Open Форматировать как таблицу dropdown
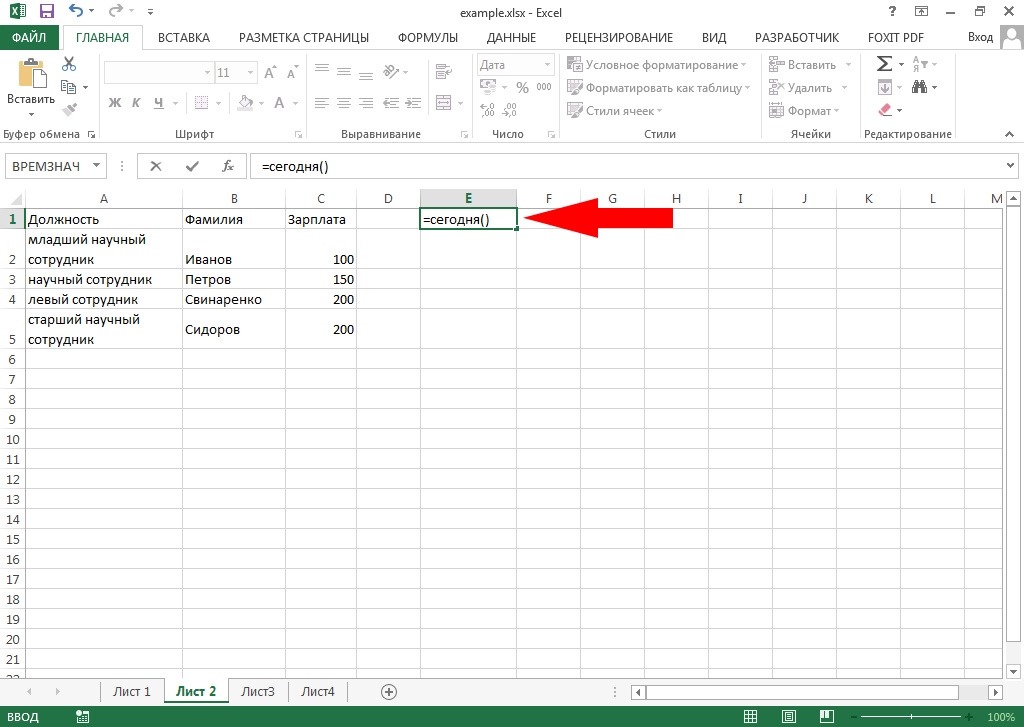The width and height of the screenshot is (1024, 727). 659,88
